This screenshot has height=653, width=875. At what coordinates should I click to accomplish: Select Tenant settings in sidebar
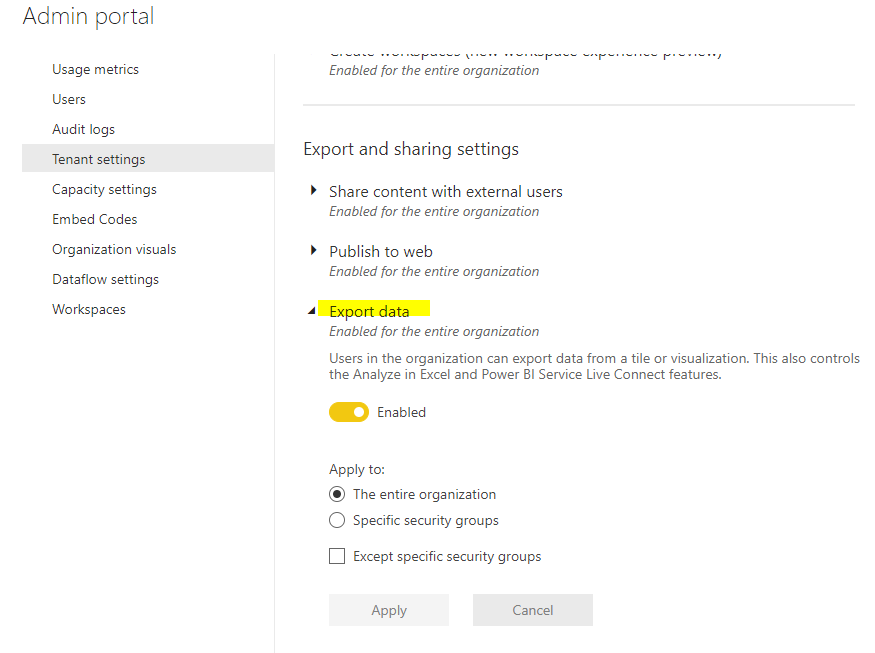(148, 159)
